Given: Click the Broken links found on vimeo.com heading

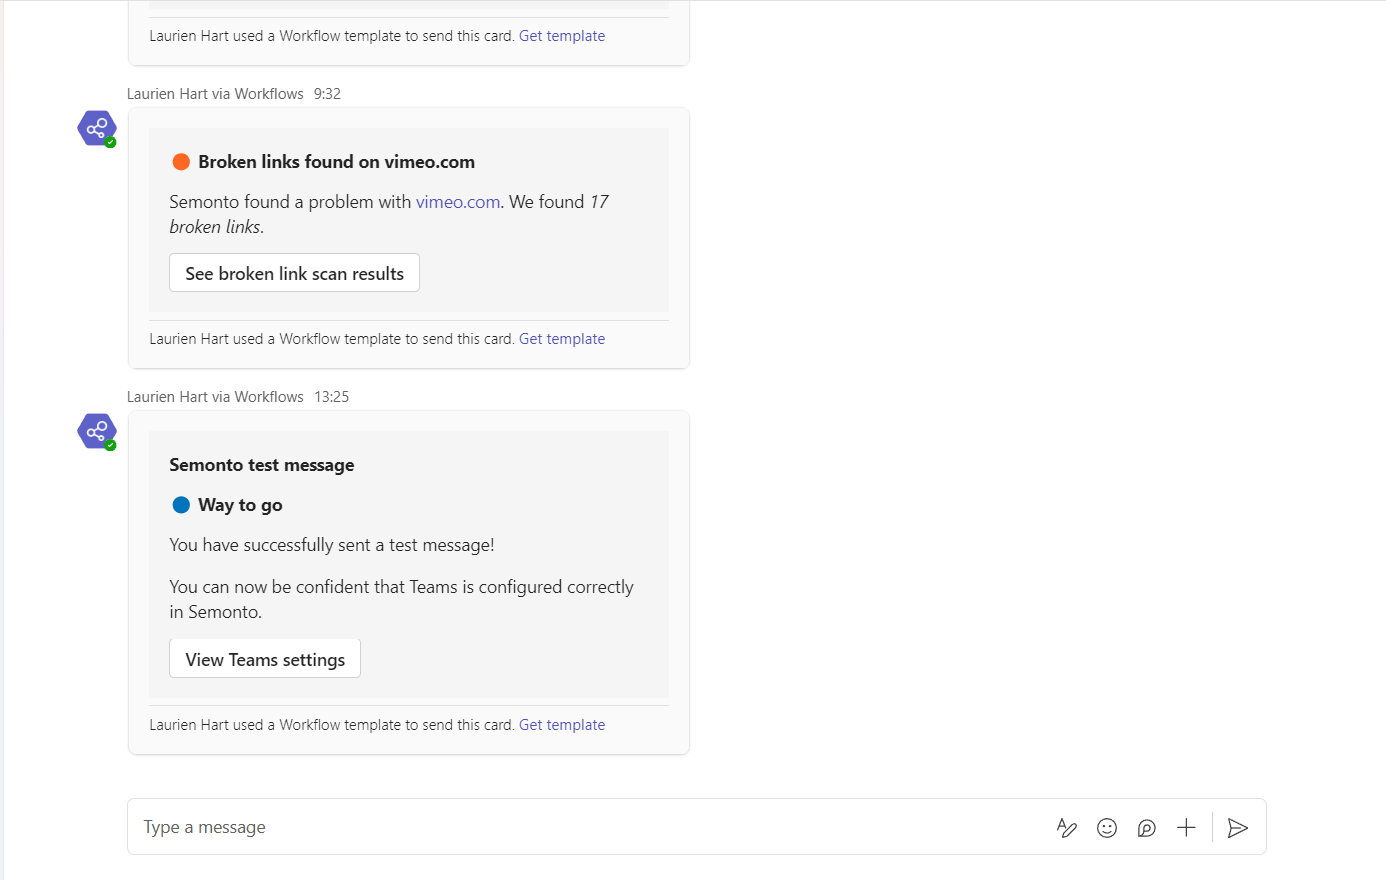Looking at the screenshot, I should coord(336,162).
